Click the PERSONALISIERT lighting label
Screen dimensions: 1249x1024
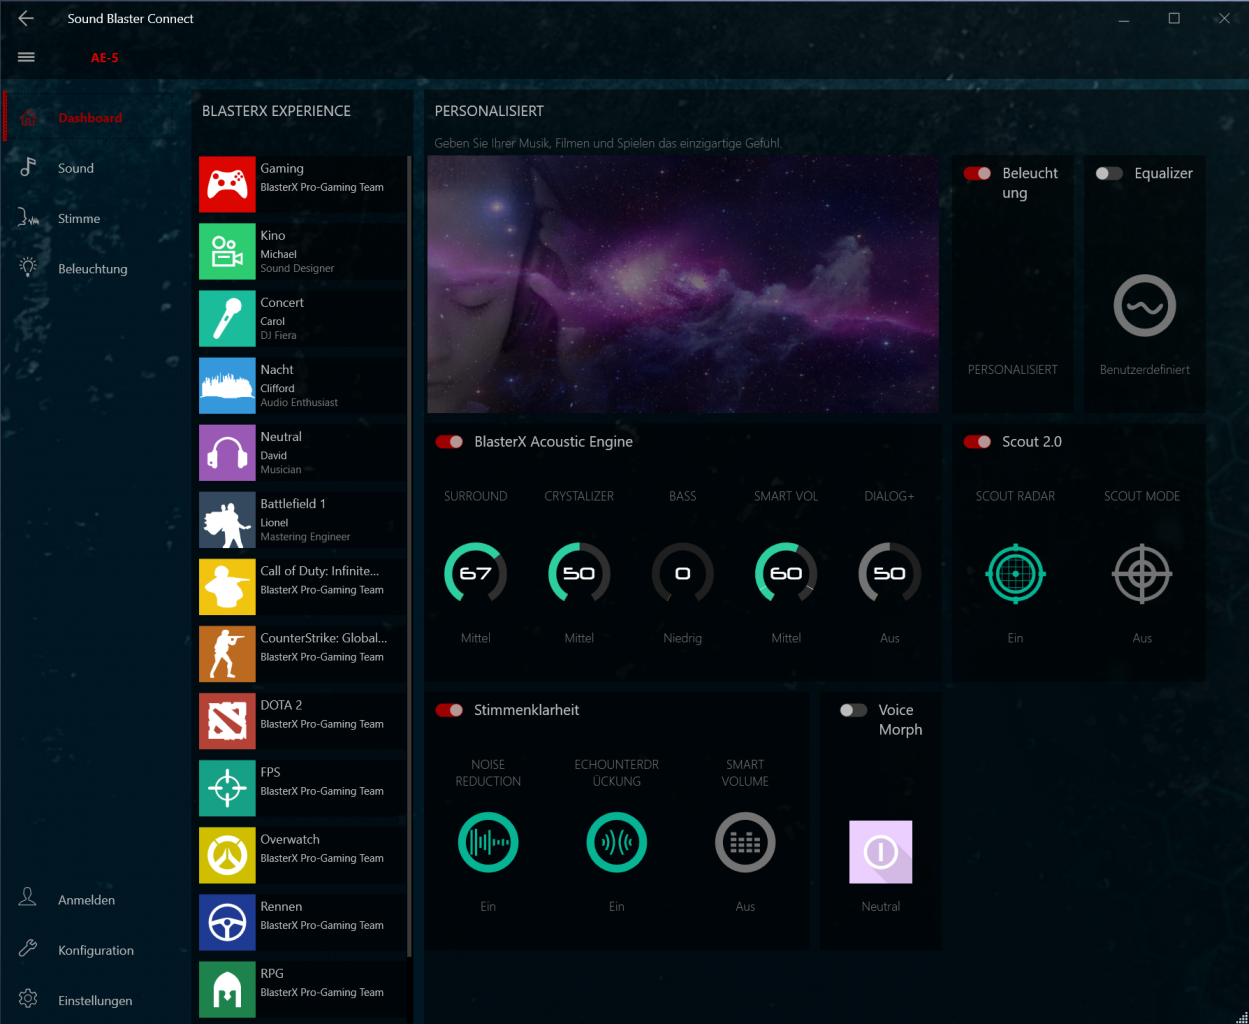click(1013, 370)
